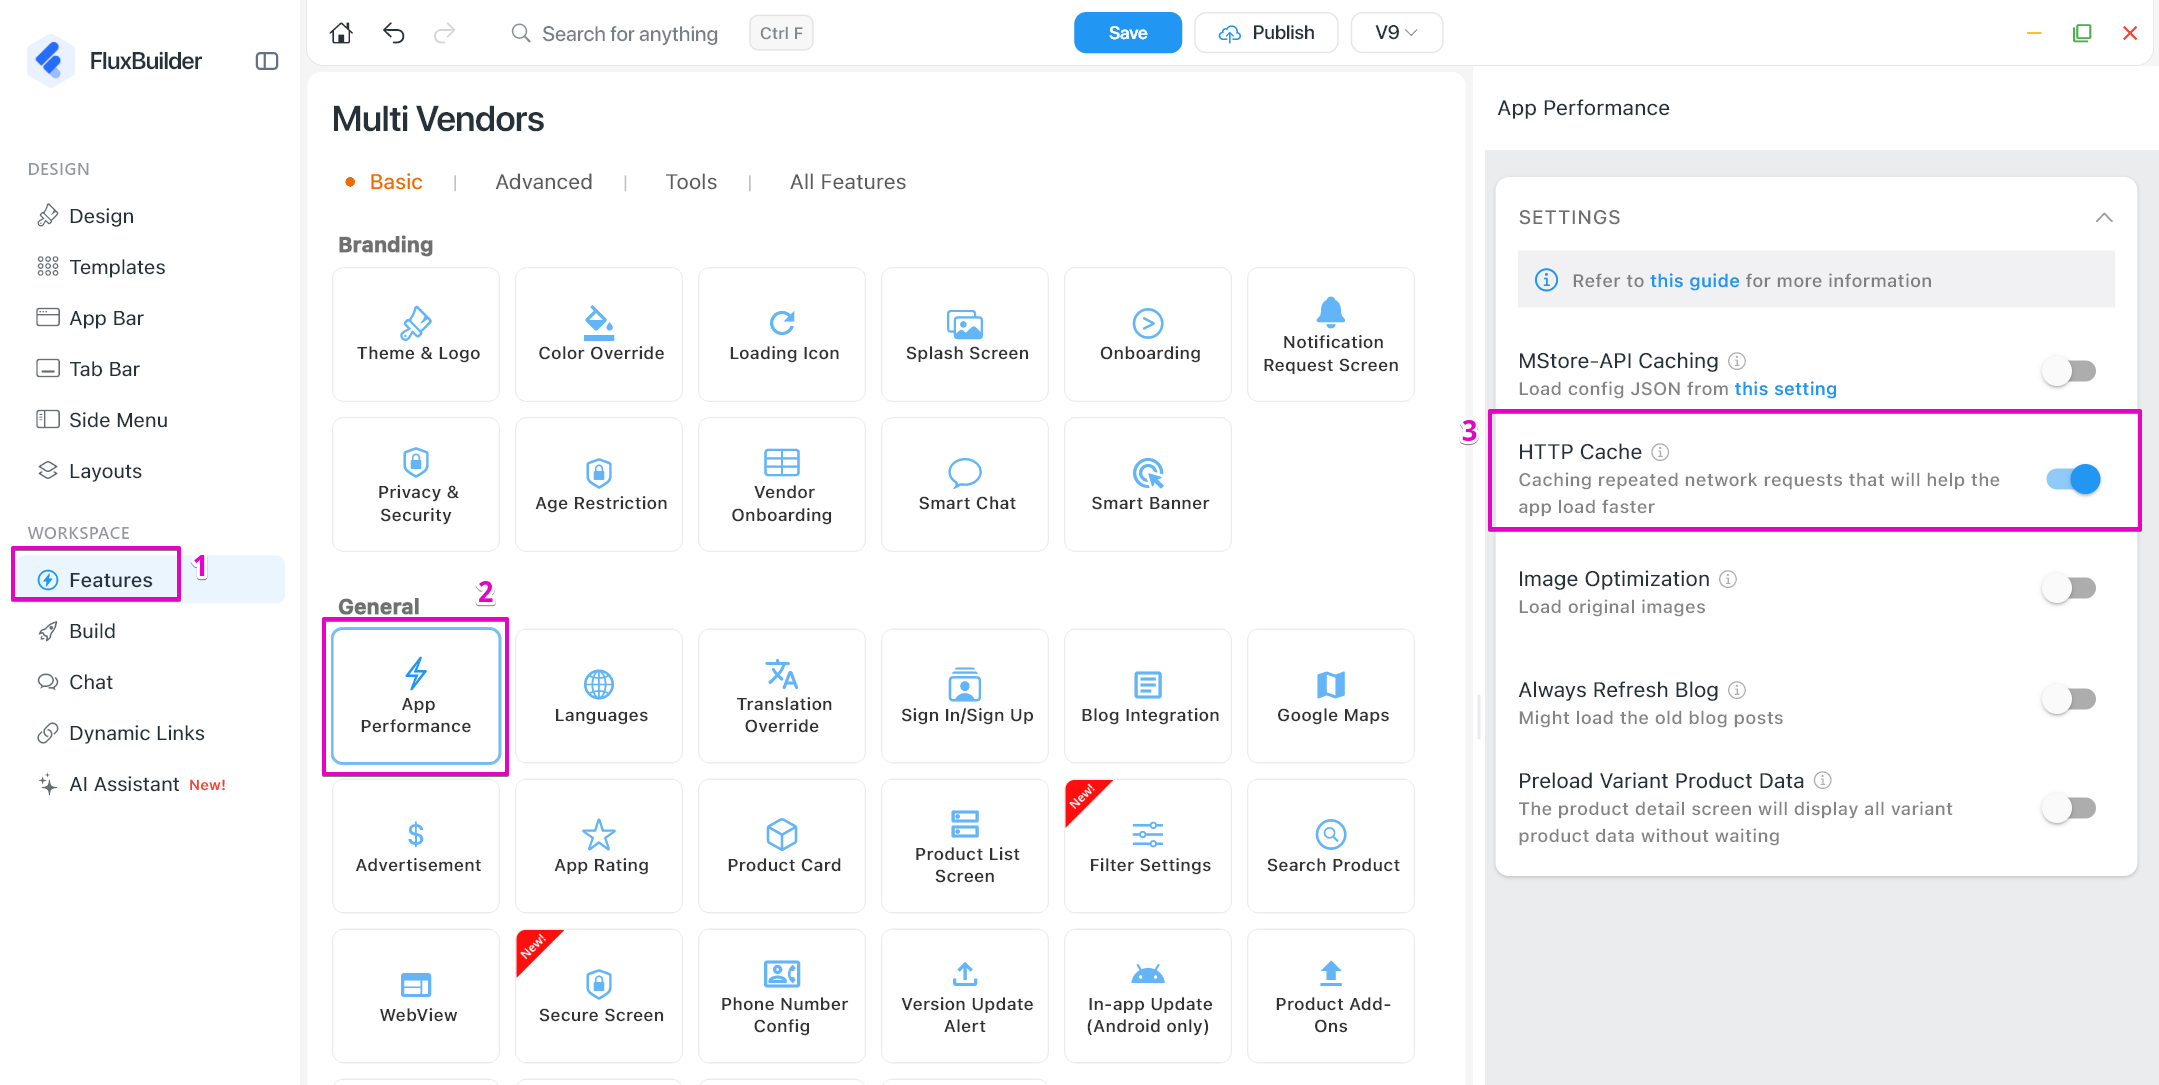Follow the 'this guide' link

(1695, 281)
